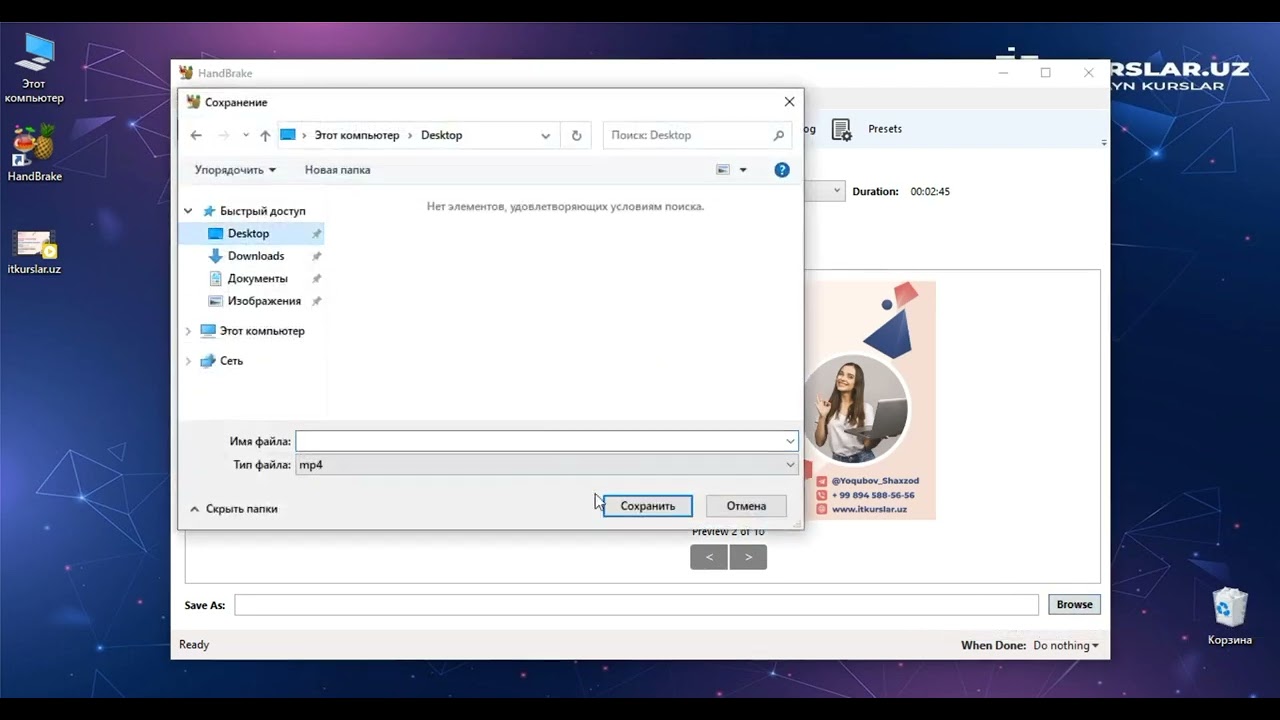Click the Save As field in HandBrake

tap(636, 605)
